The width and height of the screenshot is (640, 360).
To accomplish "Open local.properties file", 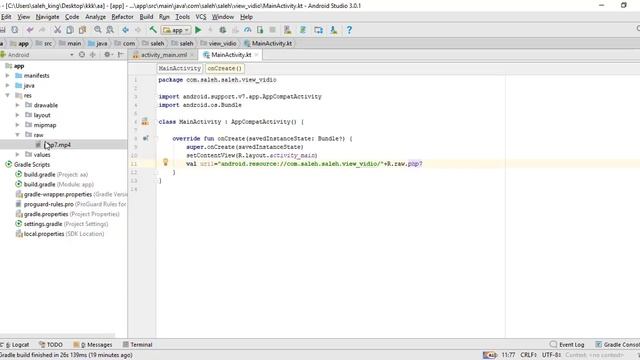I will coord(60,234).
